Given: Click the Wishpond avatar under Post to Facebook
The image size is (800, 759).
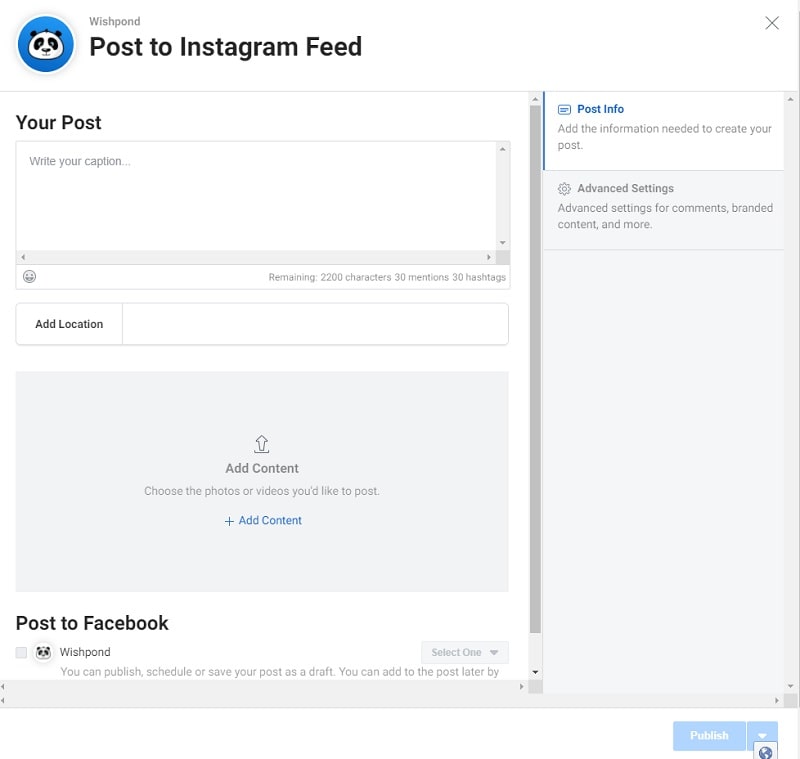Looking at the screenshot, I should tap(42, 651).
